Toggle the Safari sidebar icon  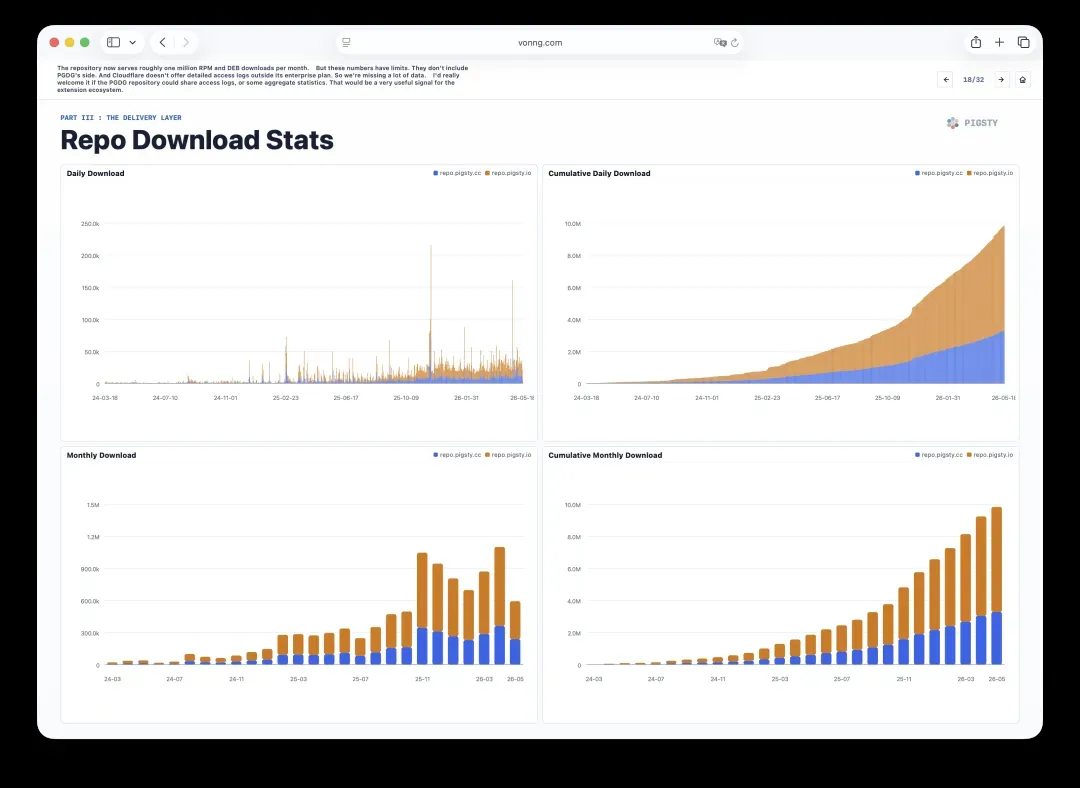click(114, 43)
